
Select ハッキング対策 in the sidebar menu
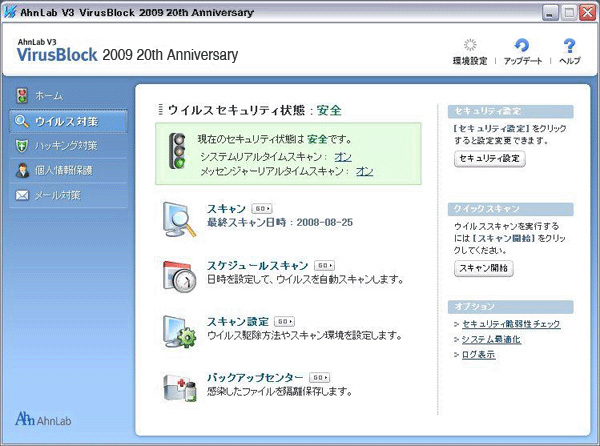(68, 146)
